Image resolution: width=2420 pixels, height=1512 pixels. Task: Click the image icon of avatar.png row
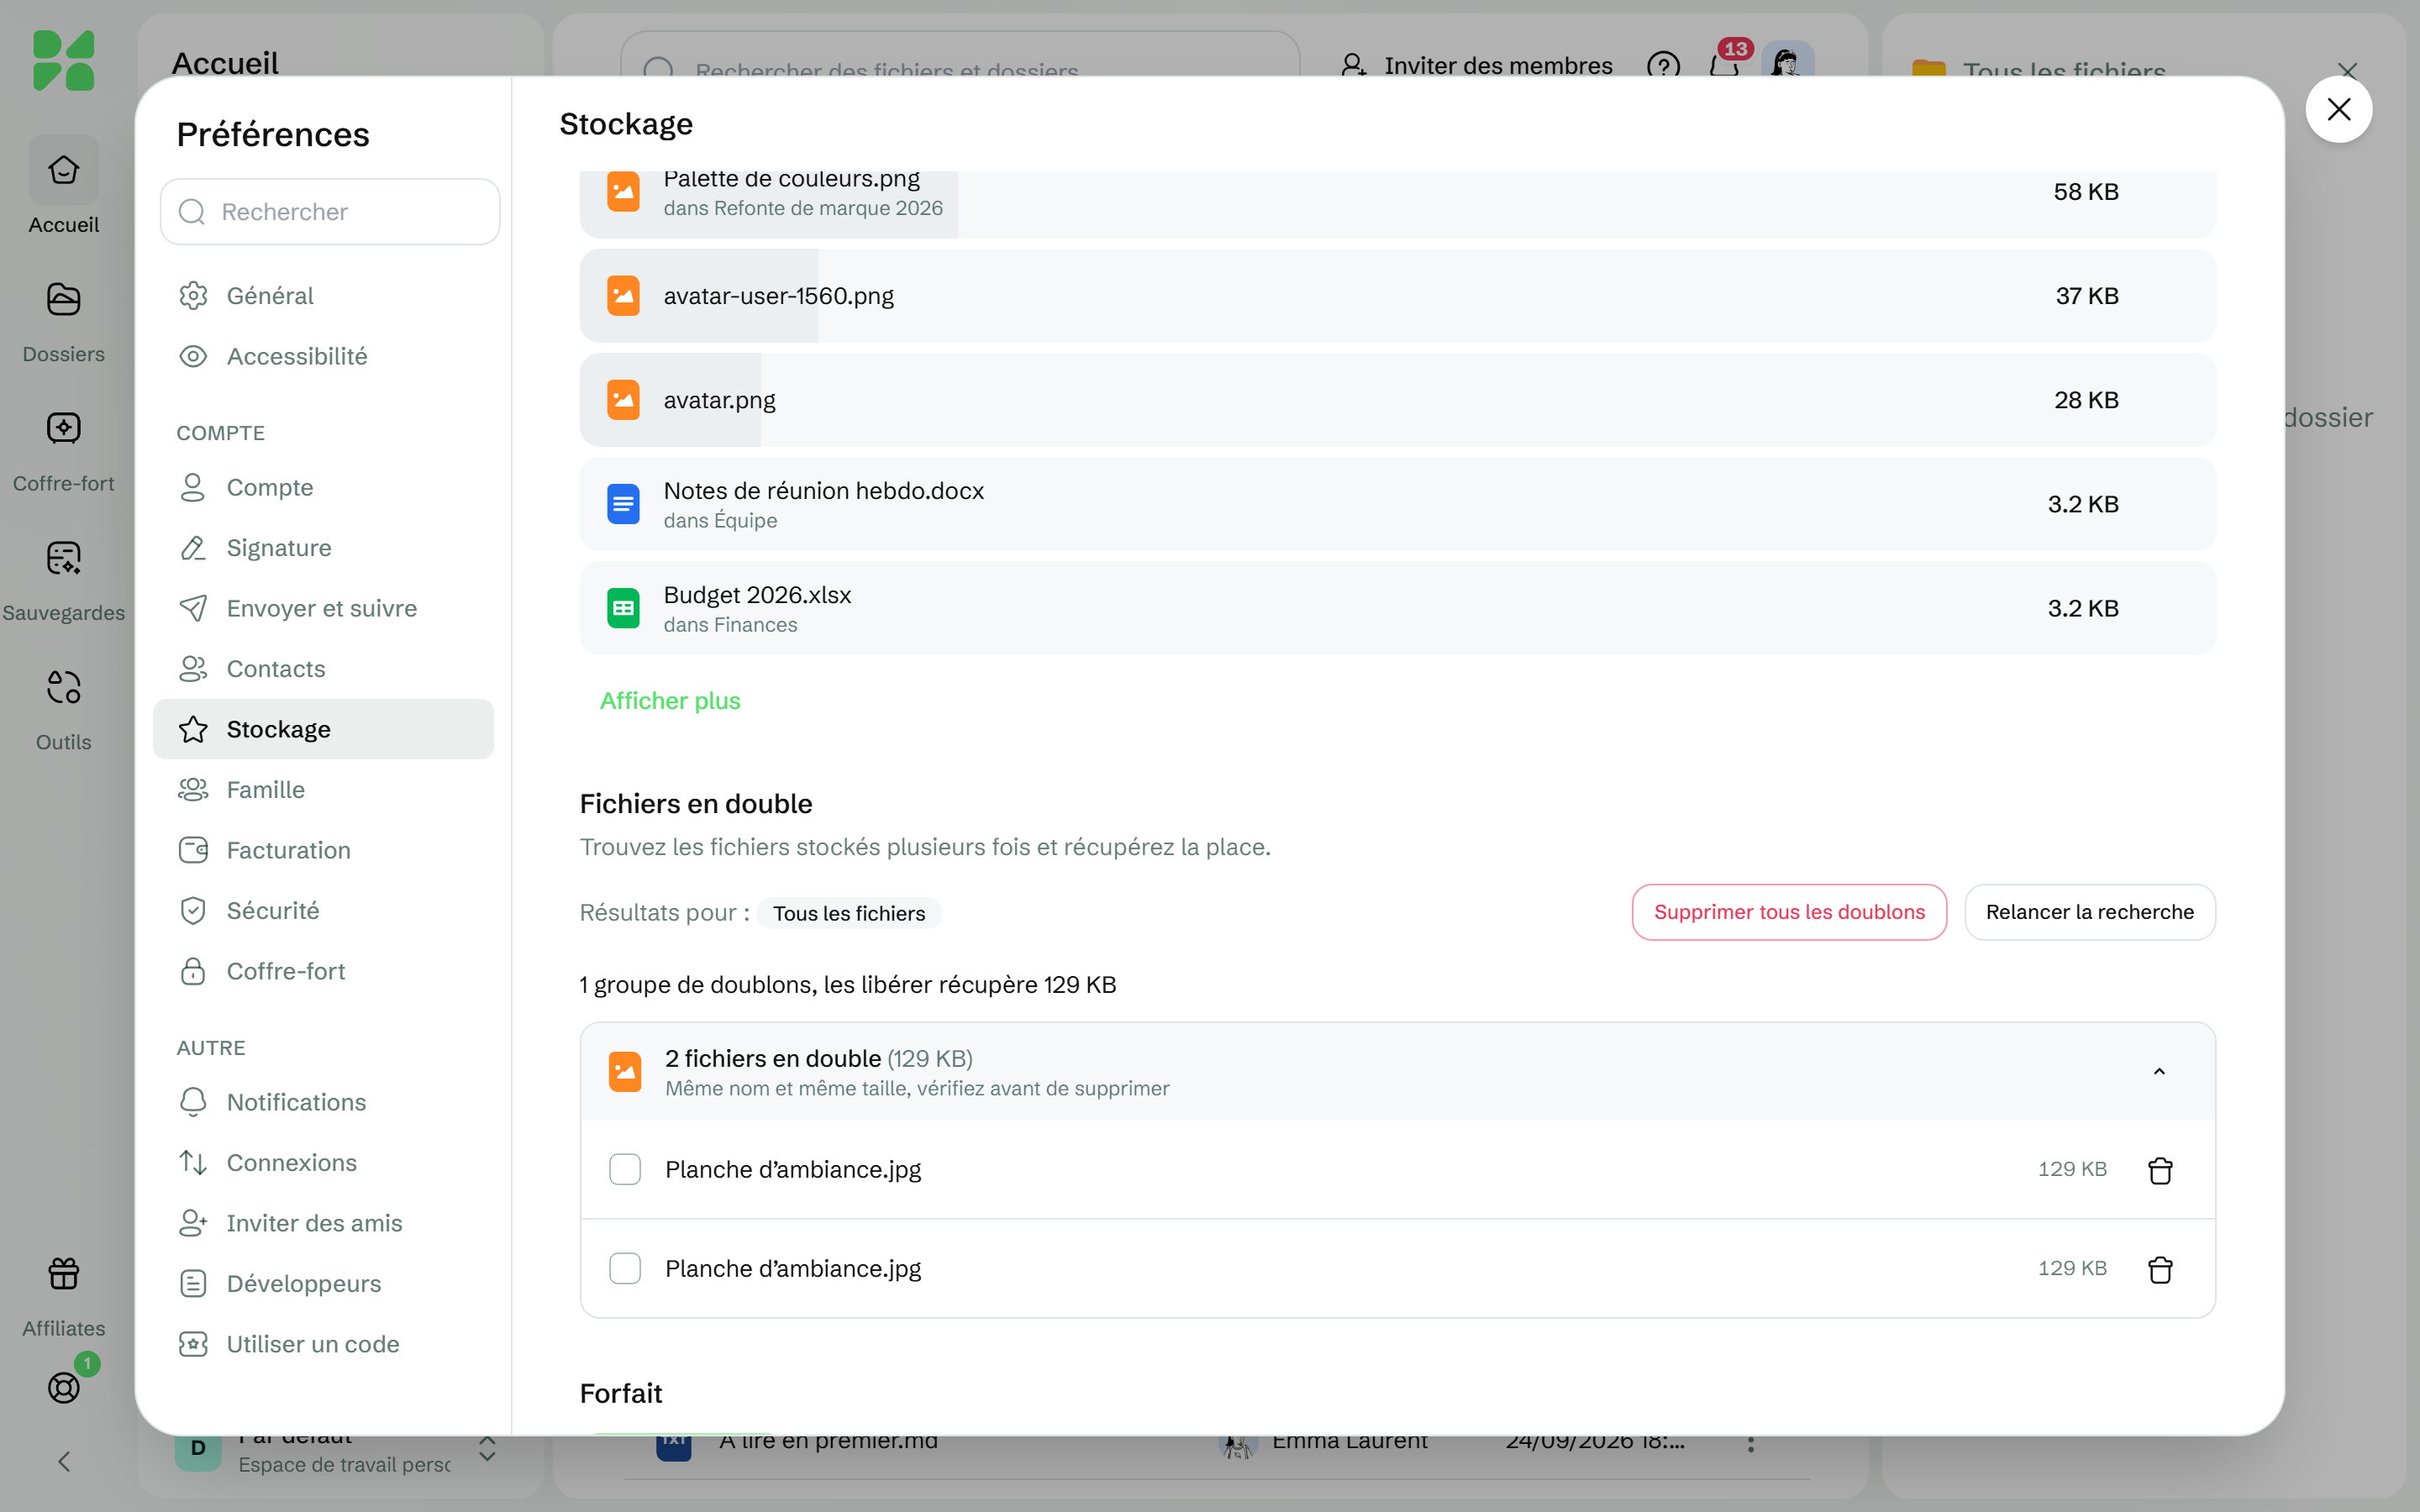pyautogui.click(x=623, y=400)
